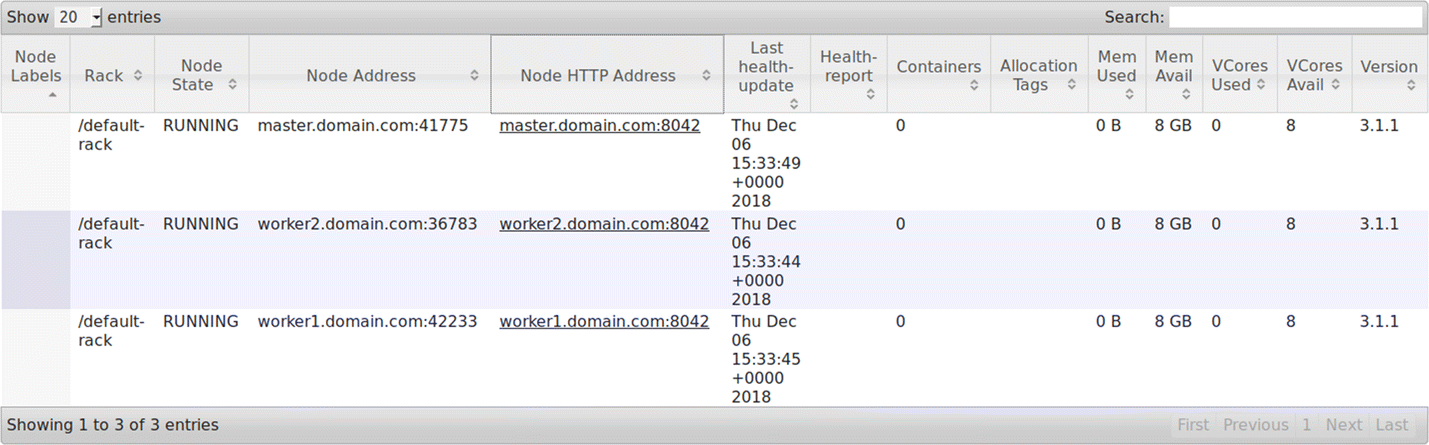The image size is (1429, 445).
Task: Go to the First page
Action: click(1192, 425)
